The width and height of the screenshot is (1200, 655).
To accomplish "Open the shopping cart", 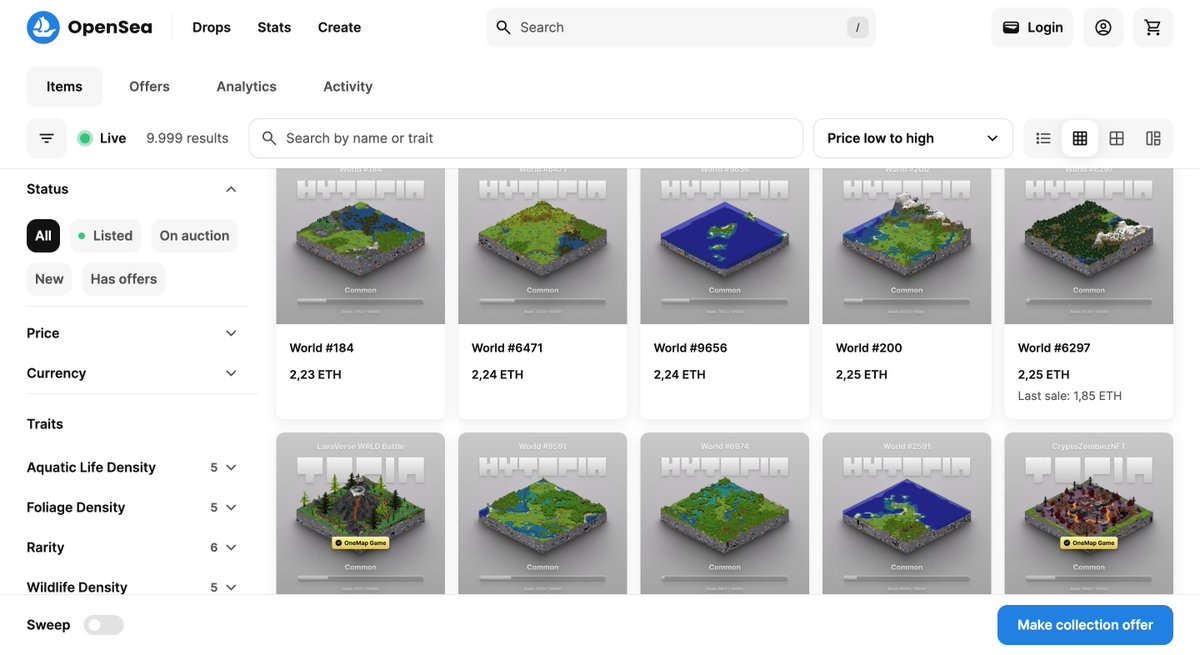I will coord(1153,27).
